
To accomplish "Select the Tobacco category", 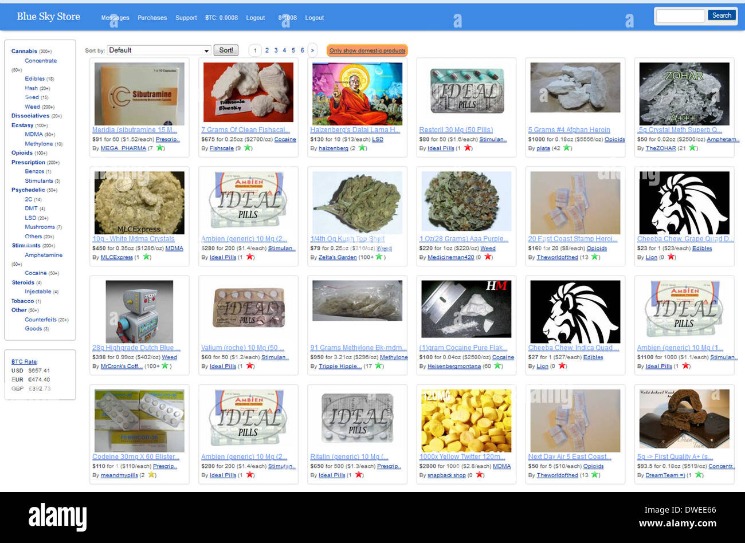I will pyautogui.click(x=22, y=301).
